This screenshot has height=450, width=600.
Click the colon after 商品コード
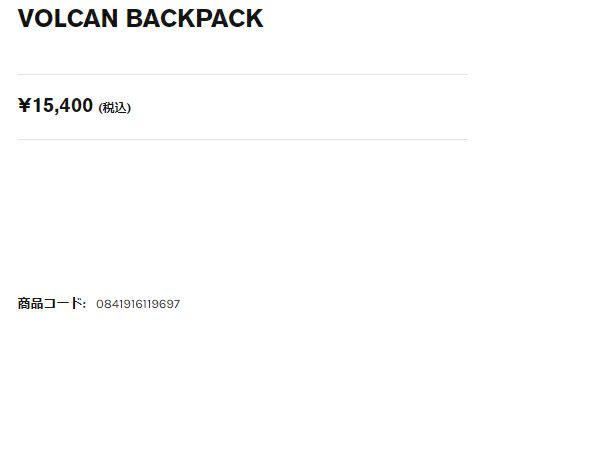(84, 304)
